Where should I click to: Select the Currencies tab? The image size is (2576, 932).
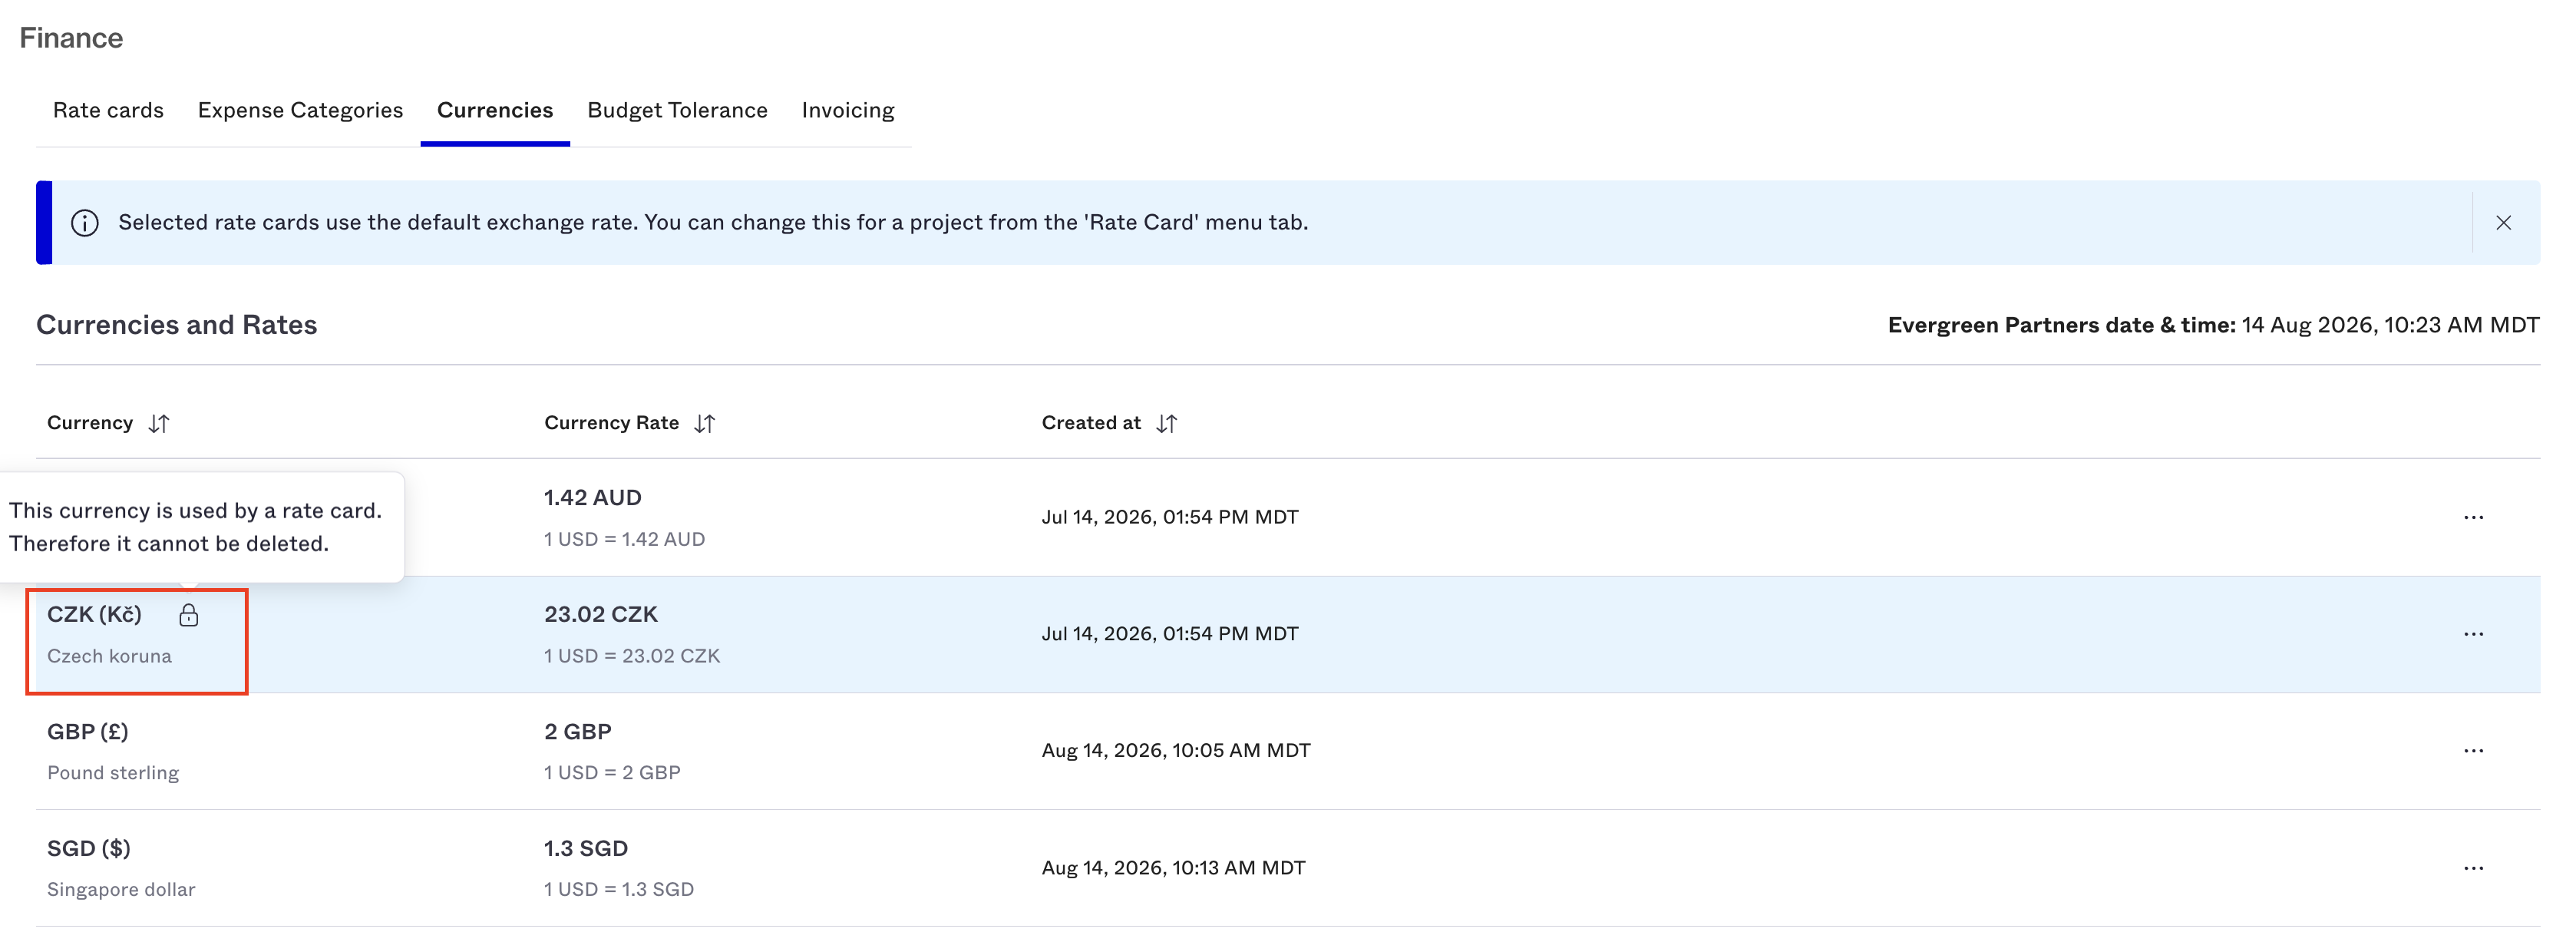(495, 110)
